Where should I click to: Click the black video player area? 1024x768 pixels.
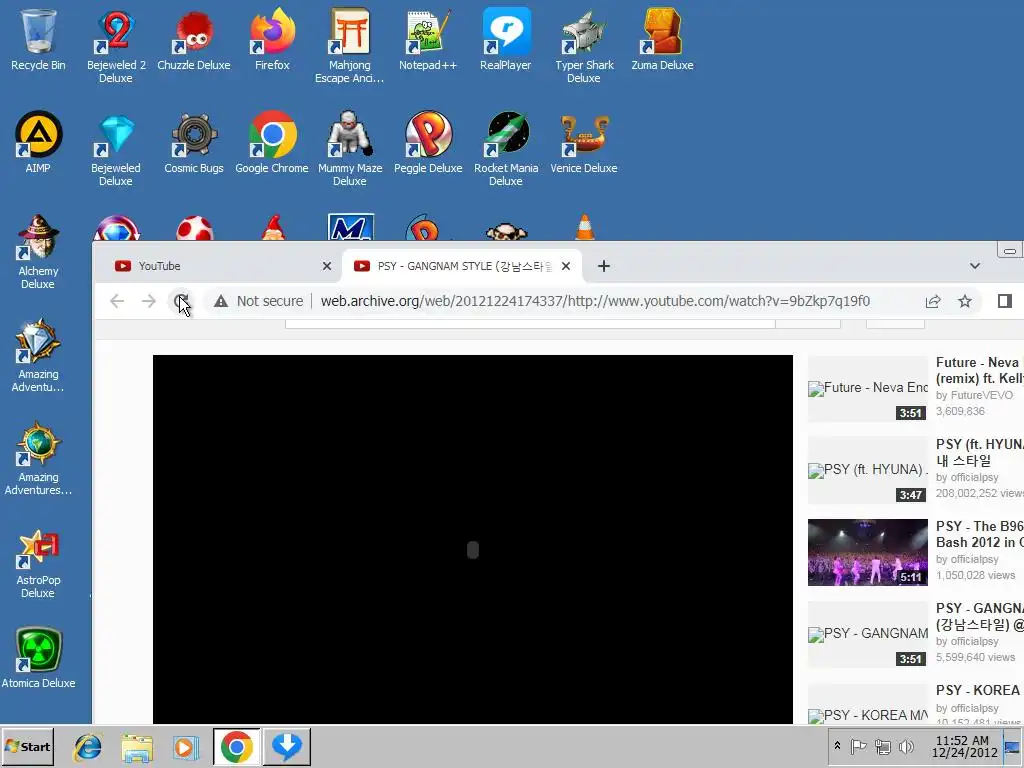coord(473,539)
